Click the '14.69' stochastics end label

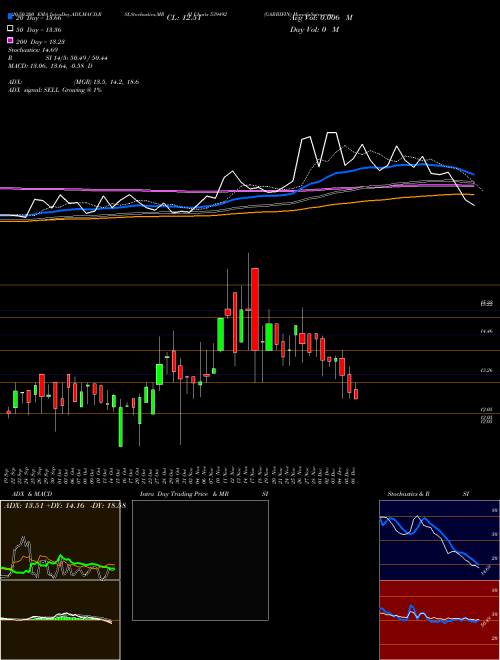click(x=486, y=570)
